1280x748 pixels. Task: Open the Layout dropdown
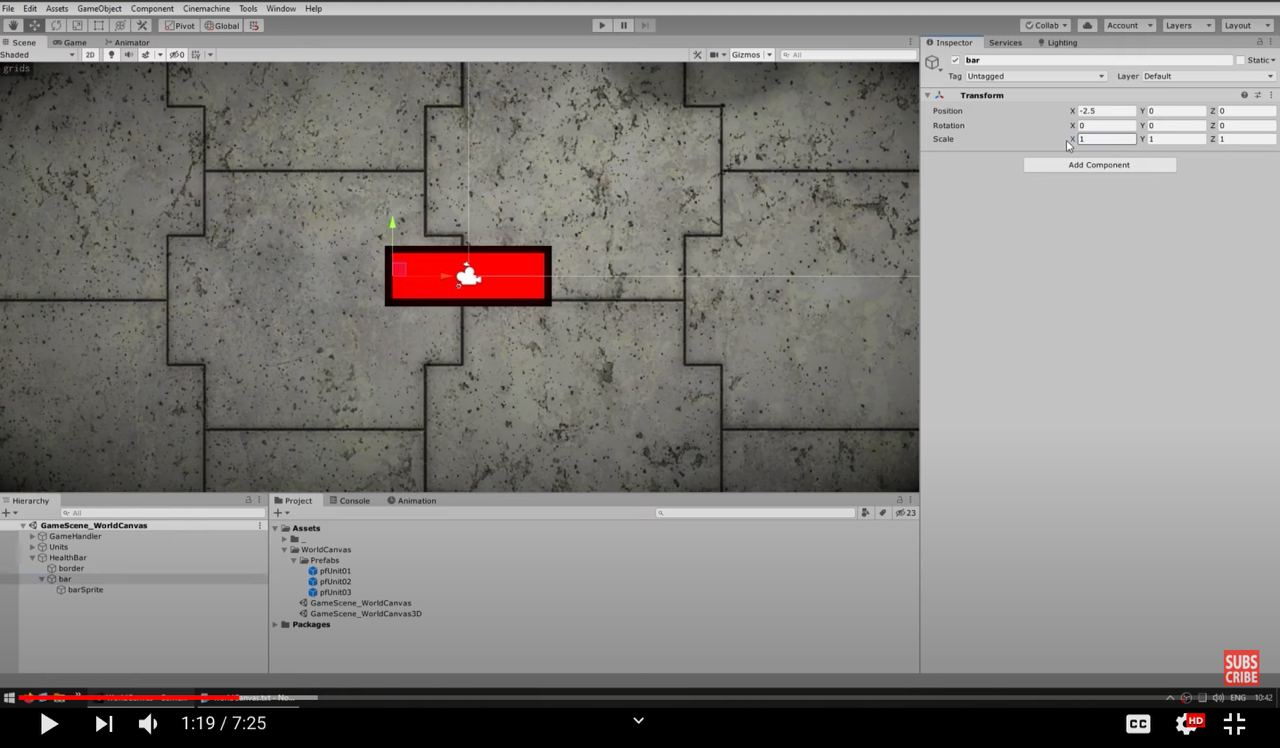[1246, 25]
